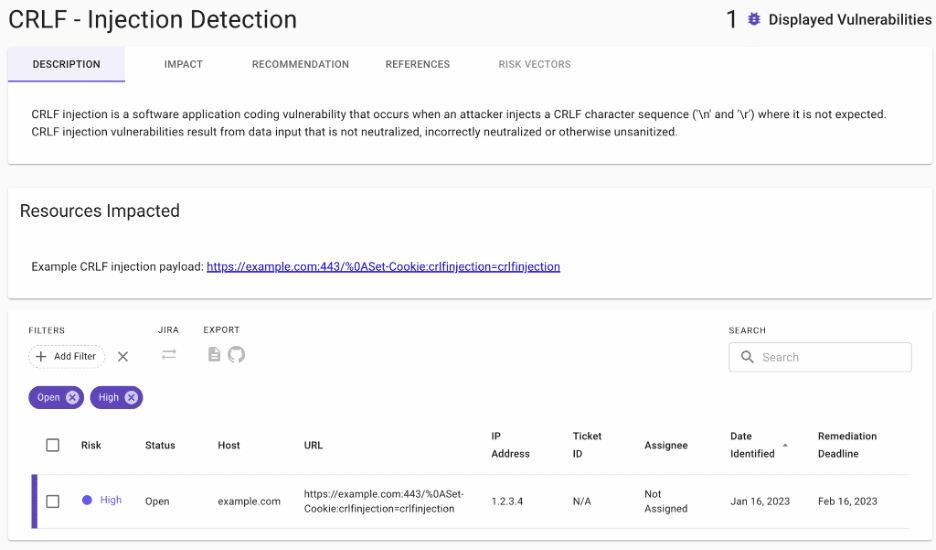The width and height of the screenshot is (936, 550).
Task: Open the Recommendation tab
Action: (300, 64)
